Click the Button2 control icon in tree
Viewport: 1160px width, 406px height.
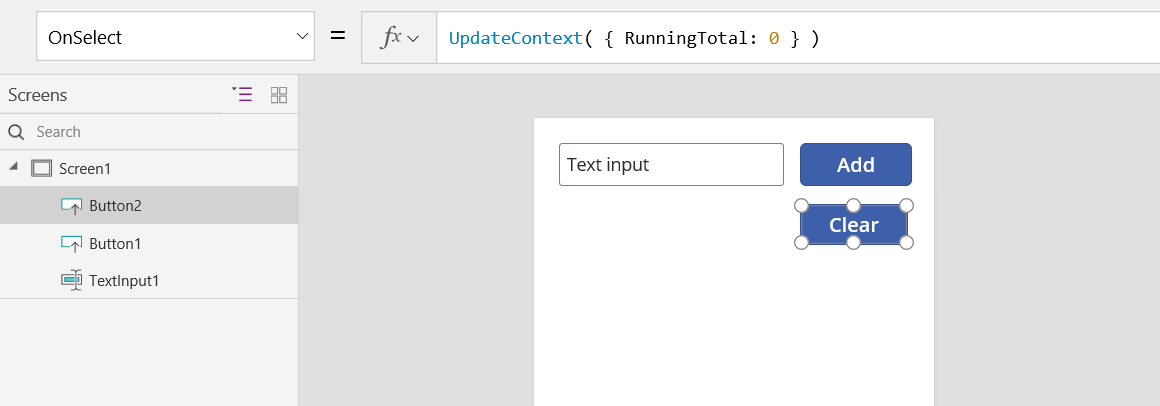click(71, 206)
